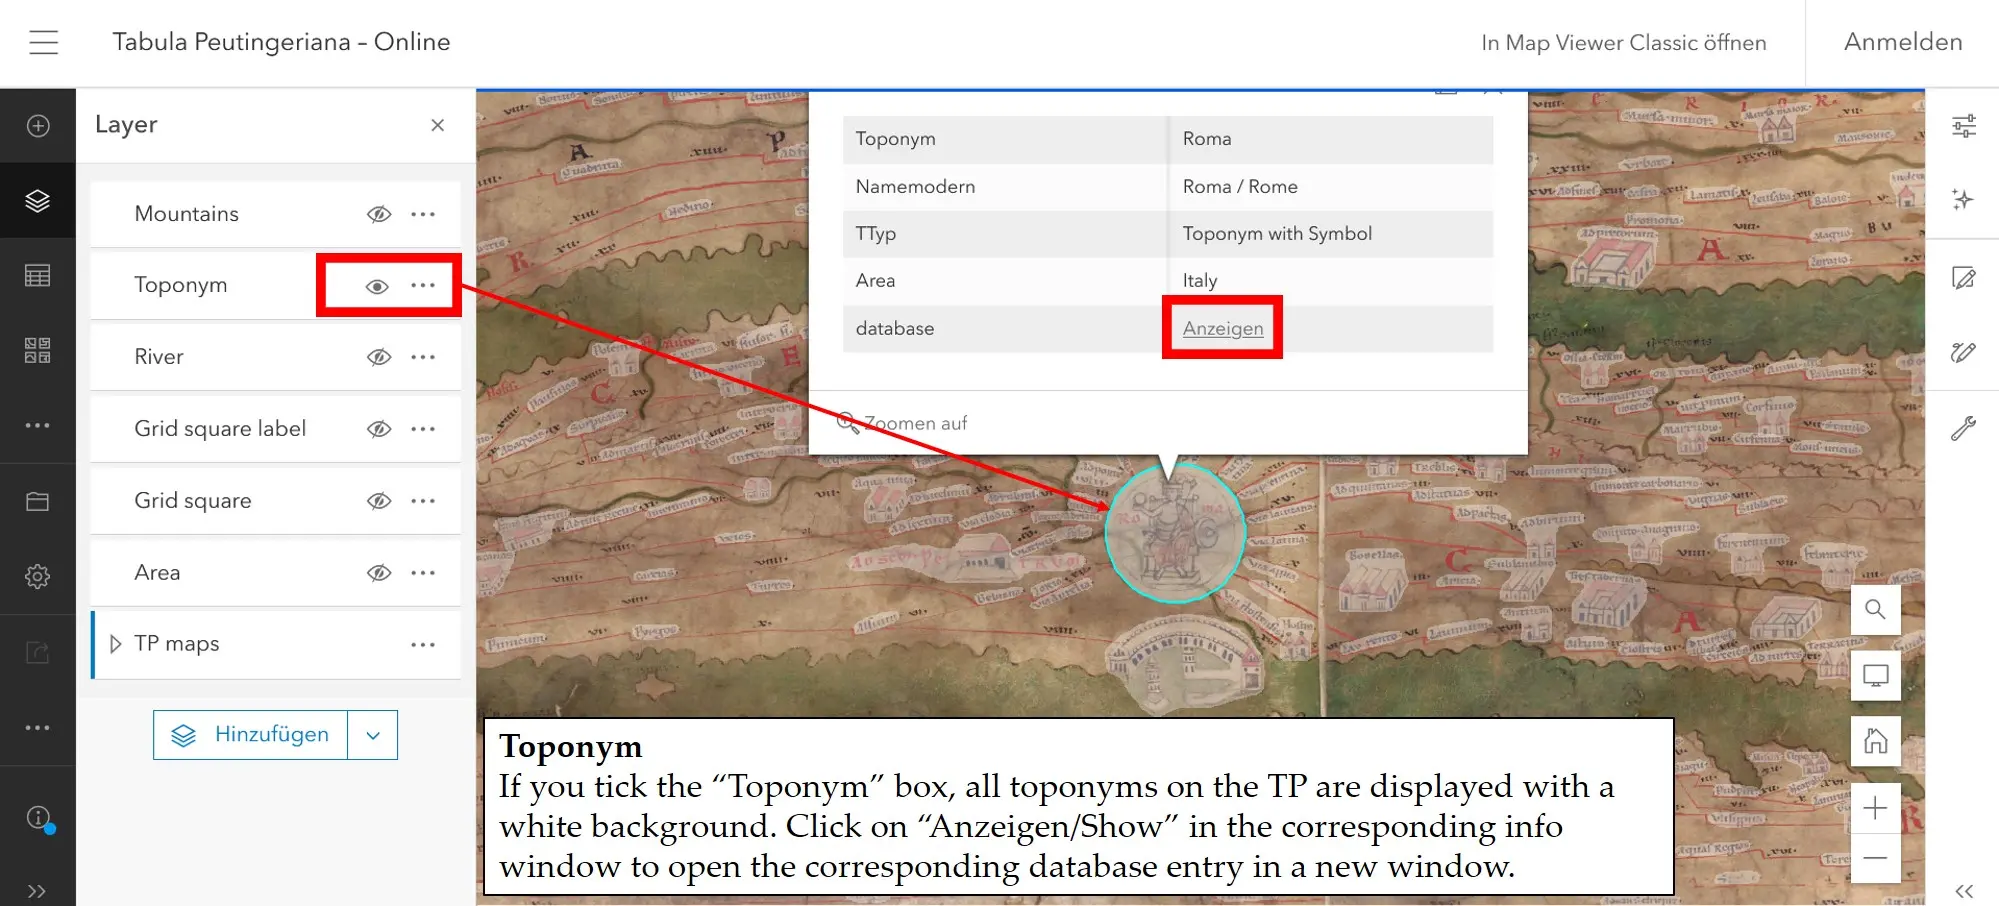Viewport: 1999px width, 906px height.
Task: Select the Toponym layer row
Action: 275,286
